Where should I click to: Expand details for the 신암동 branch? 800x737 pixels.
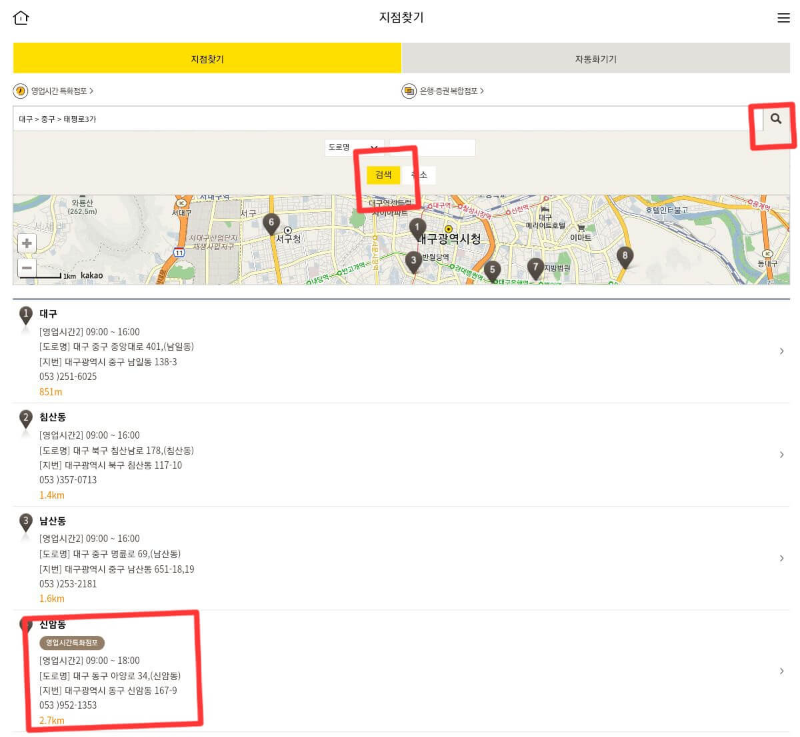[782, 672]
